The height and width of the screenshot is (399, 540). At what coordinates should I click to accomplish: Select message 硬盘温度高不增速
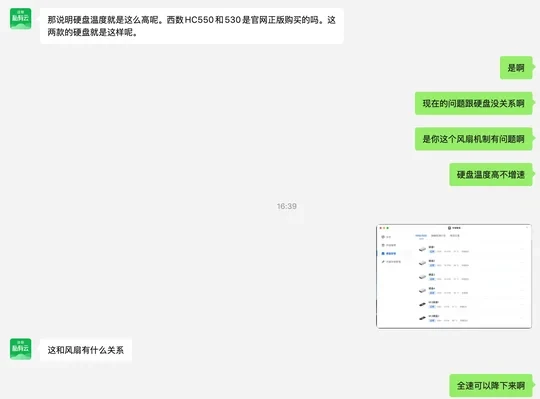(x=491, y=175)
